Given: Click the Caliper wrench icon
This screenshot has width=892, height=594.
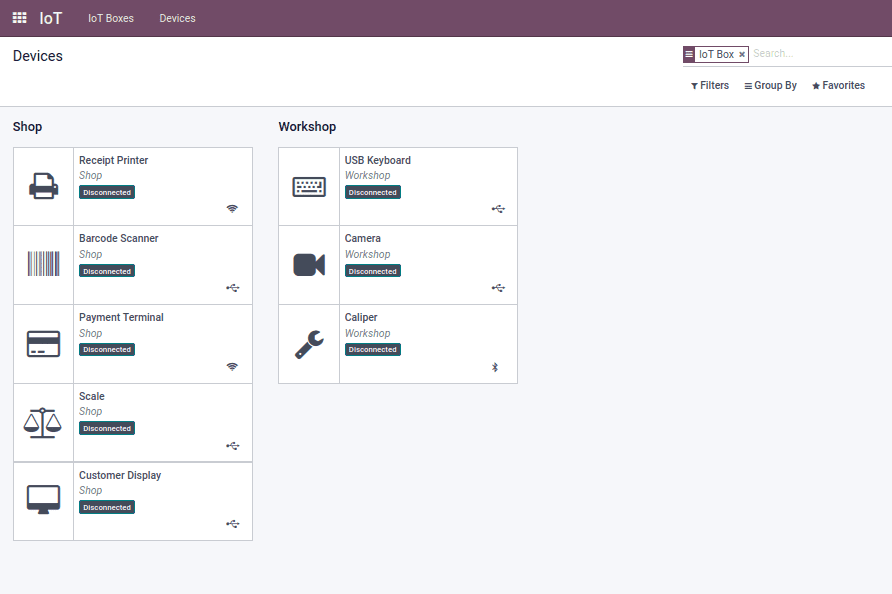Looking at the screenshot, I should click(x=309, y=344).
